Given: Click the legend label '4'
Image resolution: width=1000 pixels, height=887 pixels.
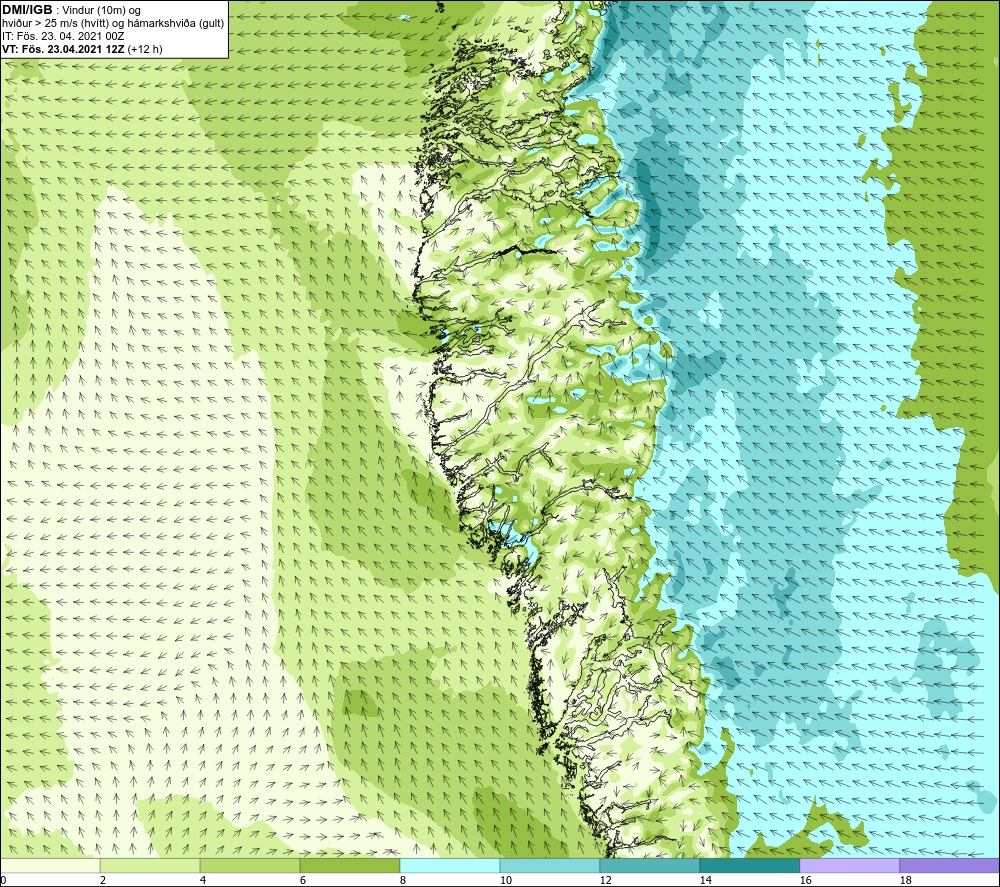Looking at the screenshot, I should pyautogui.click(x=203, y=881).
